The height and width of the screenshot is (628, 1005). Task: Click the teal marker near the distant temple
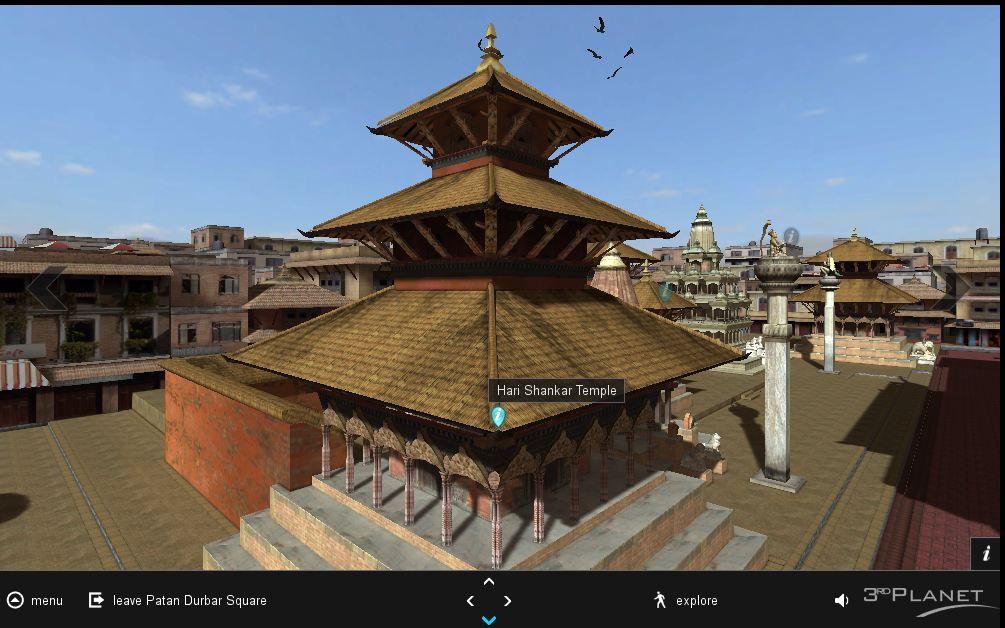click(666, 292)
